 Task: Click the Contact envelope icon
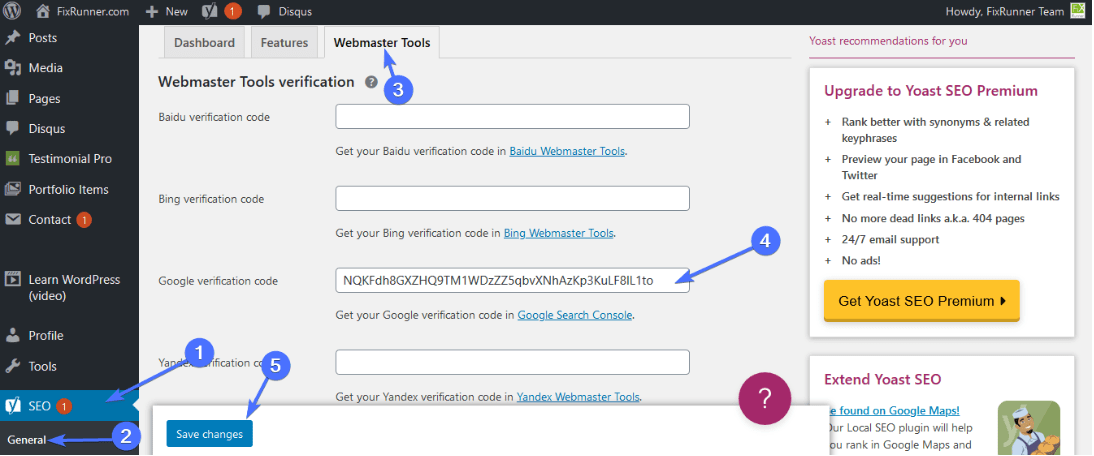(13, 220)
